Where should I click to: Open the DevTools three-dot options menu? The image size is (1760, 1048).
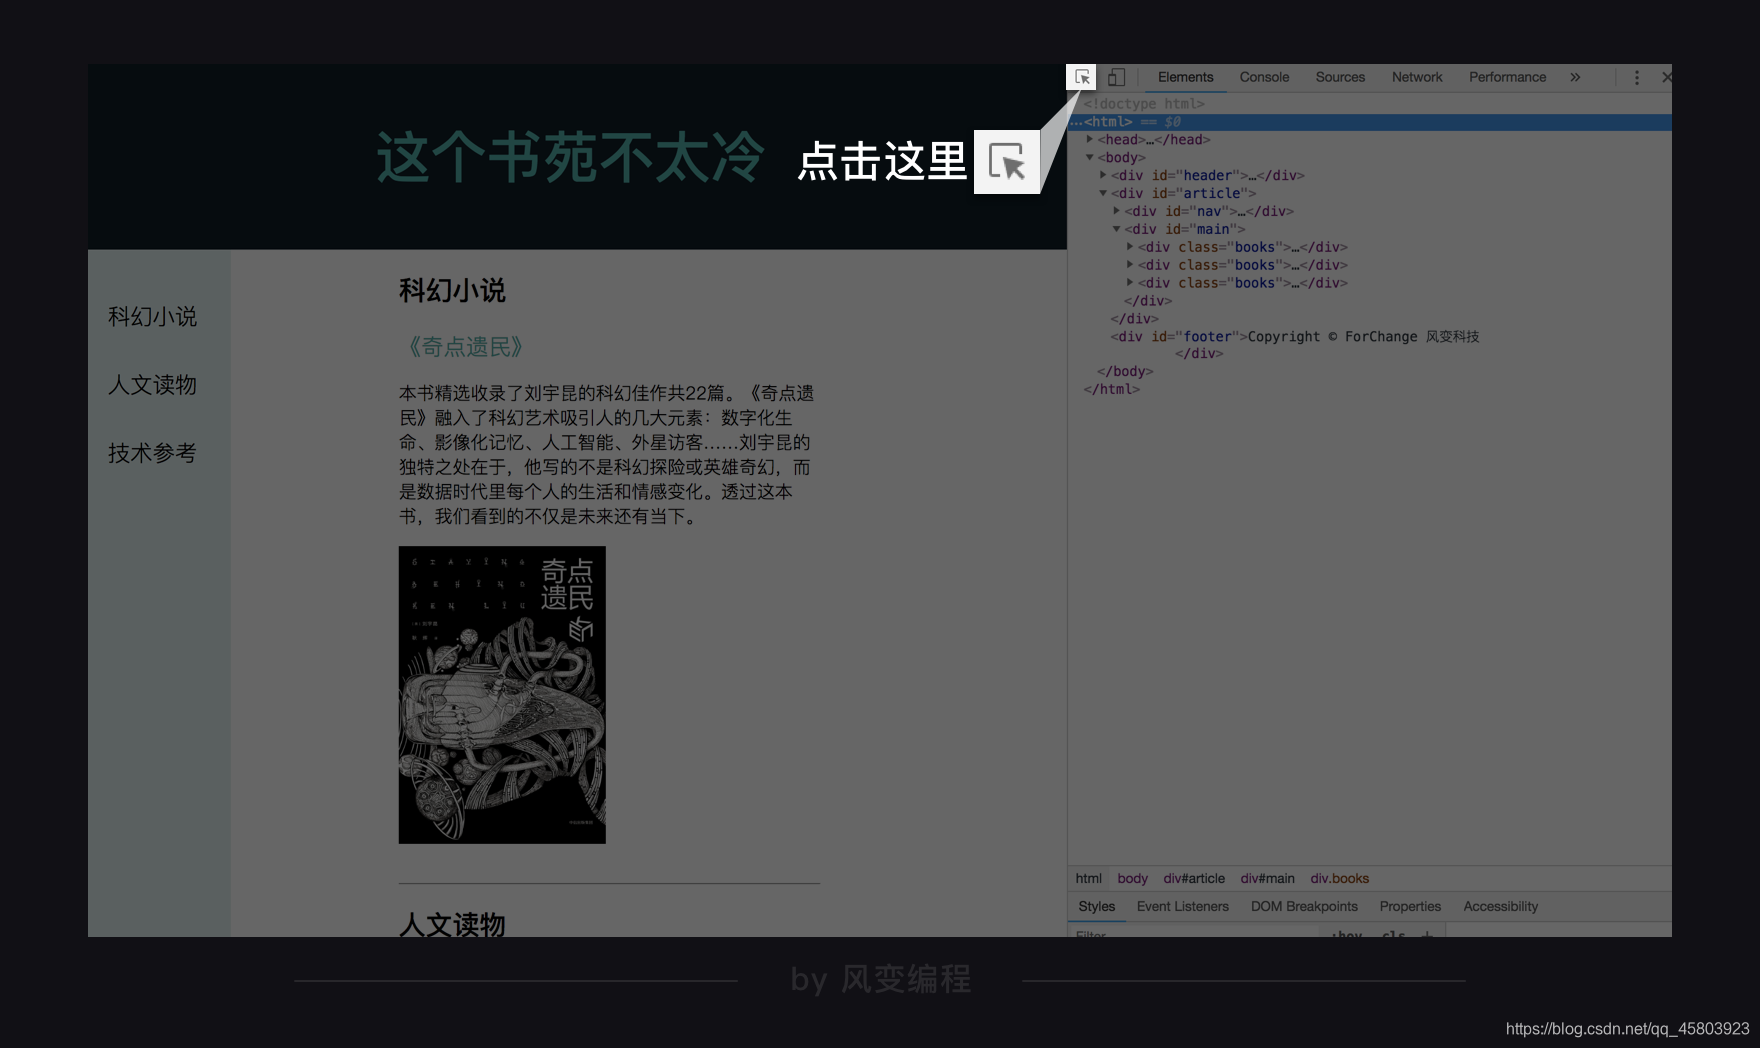(1637, 77)
